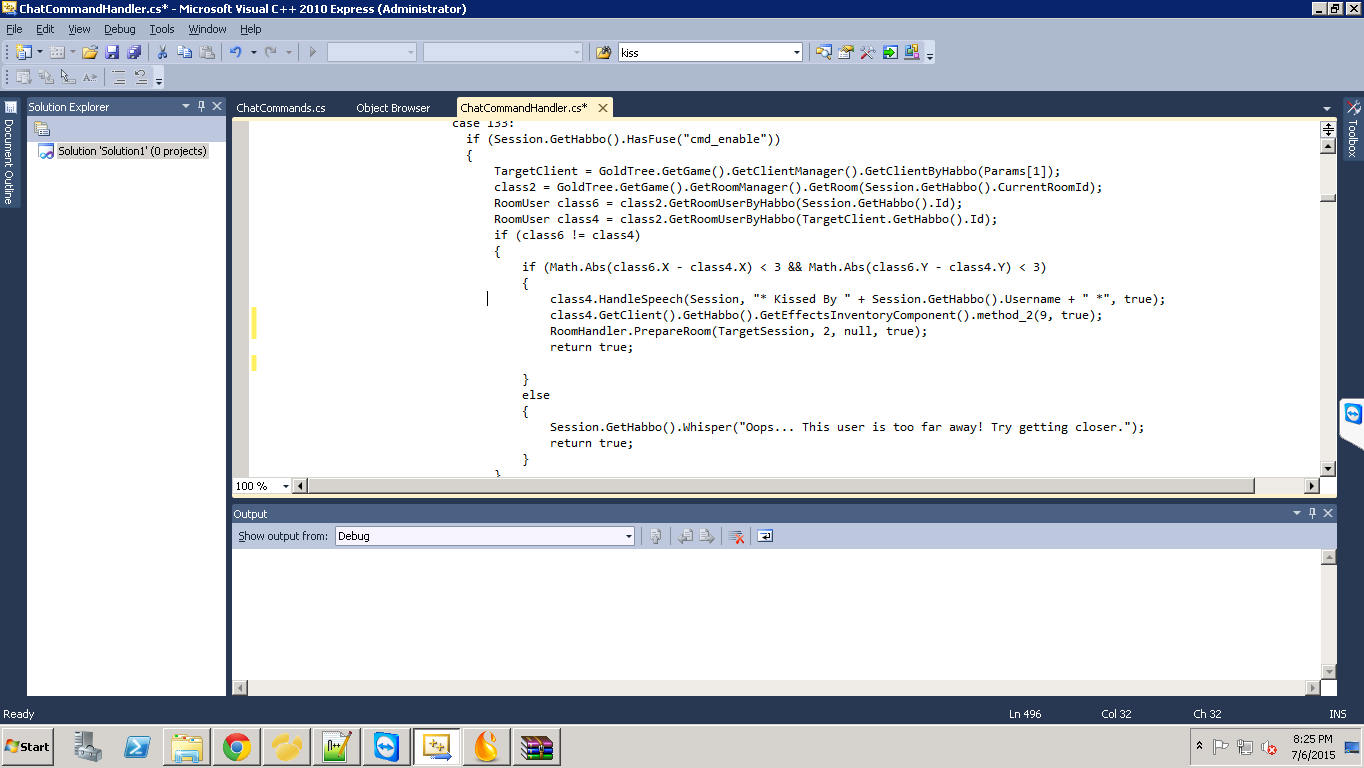Open the Edit menu
Screen dimensions: 1364x768
(x=45, y=29)
